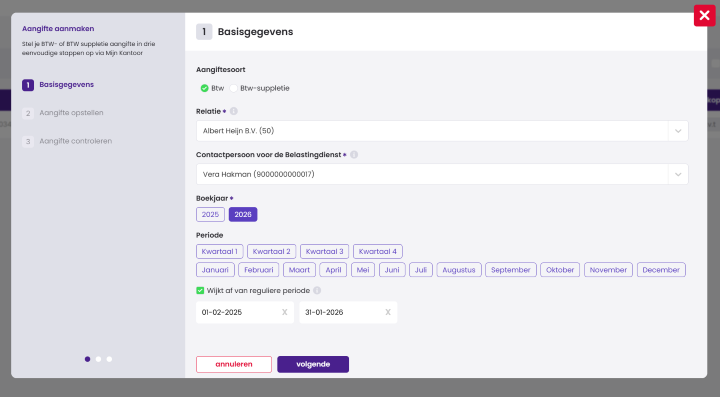This screenshot has height=397, width=720.
Task: Click the start date field 01-02-2025
Action: 239,312
